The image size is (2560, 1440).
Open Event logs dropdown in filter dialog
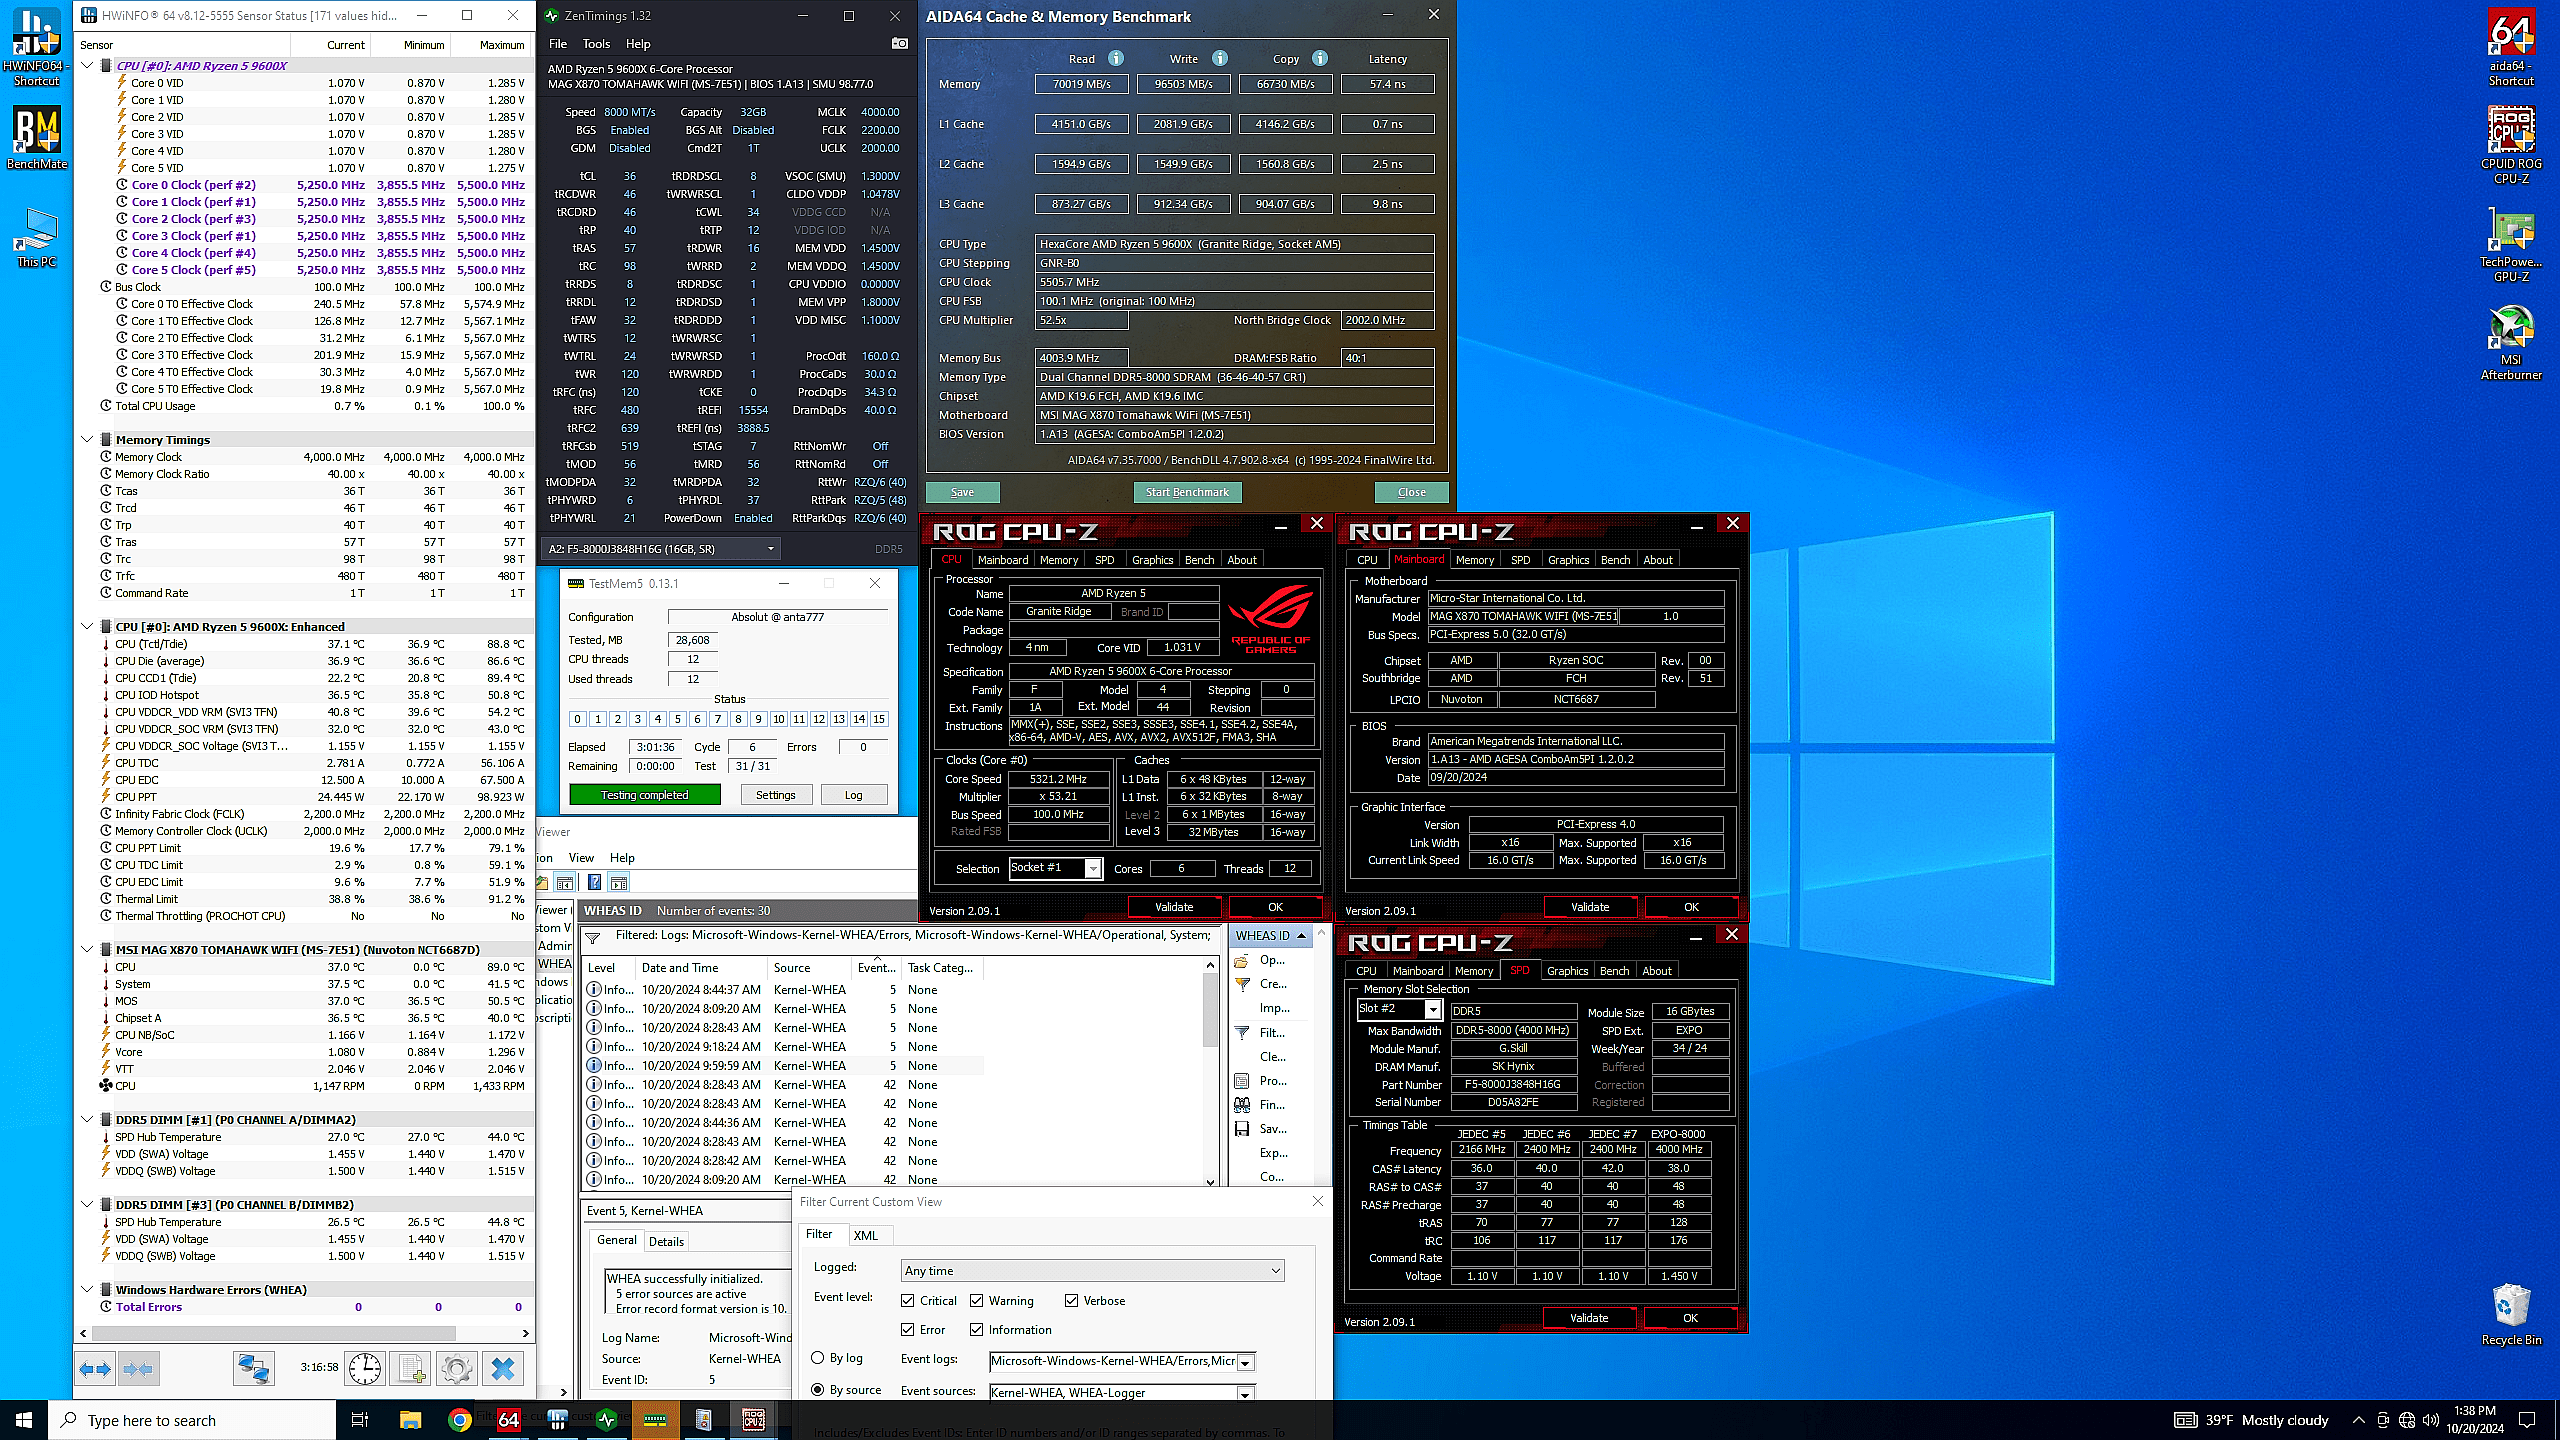point(1245,1362)
